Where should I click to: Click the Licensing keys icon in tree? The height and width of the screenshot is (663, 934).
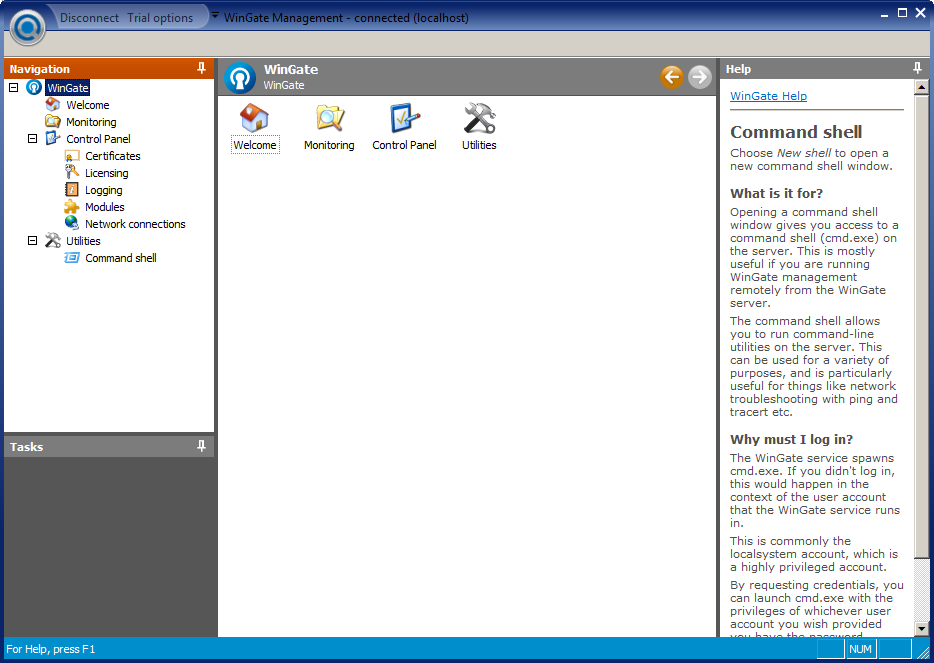pyautogui.click(x=72, y=172)
